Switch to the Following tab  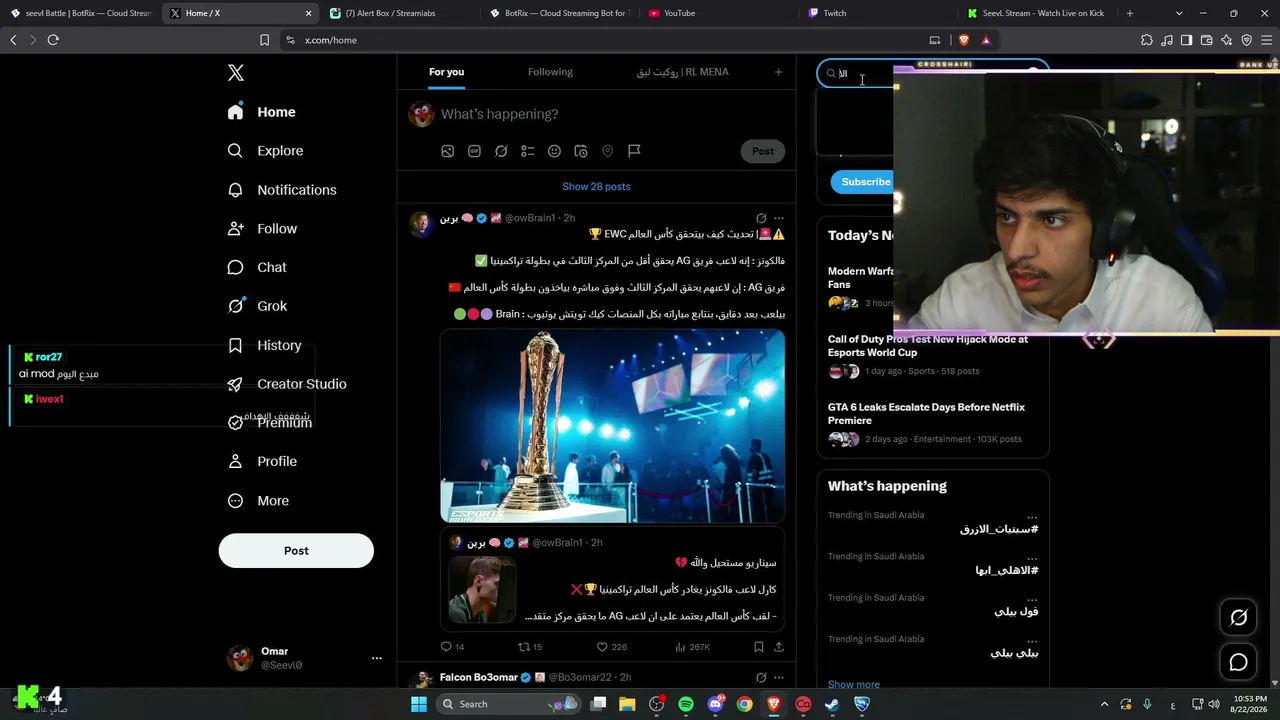[x=550, y=72]
